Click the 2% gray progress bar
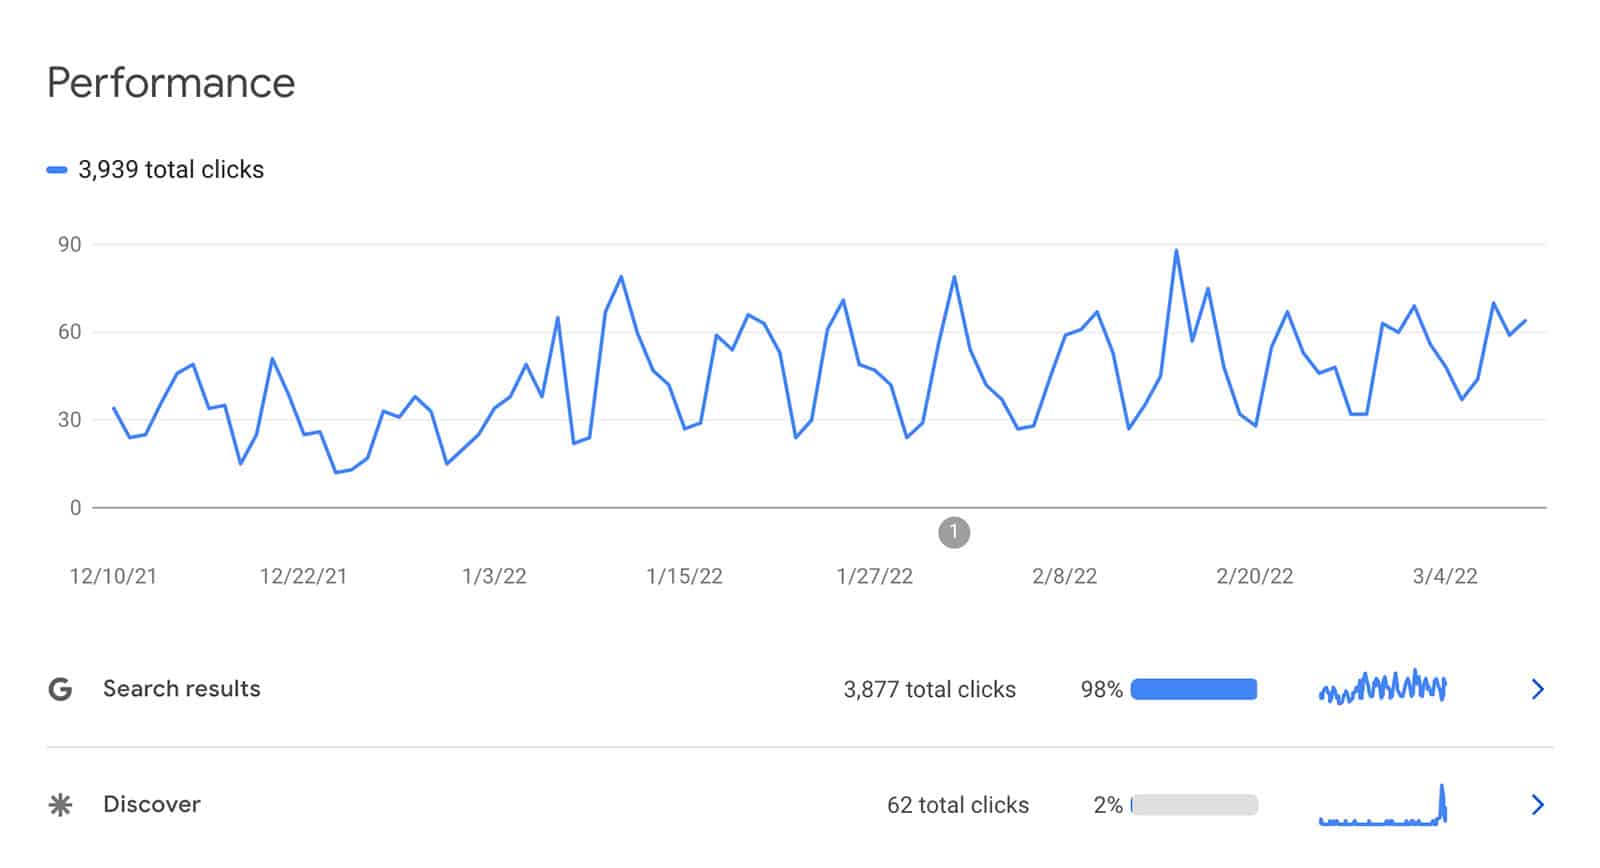 pyautogui.click(x=1194, y=805)
